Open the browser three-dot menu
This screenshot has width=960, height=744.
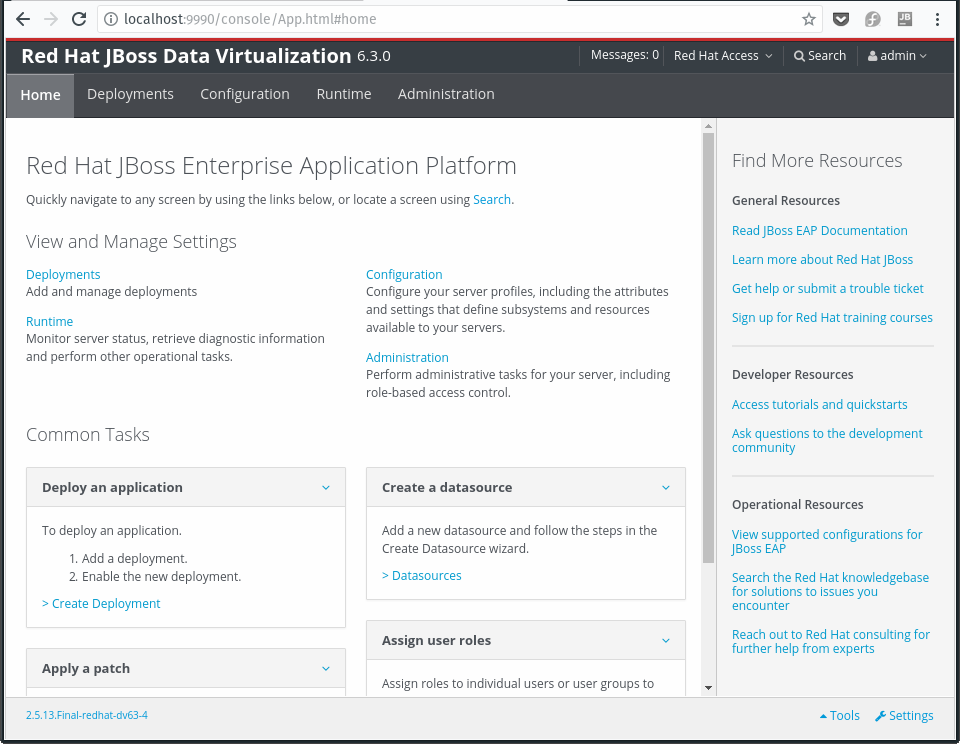tap(937, 19)
